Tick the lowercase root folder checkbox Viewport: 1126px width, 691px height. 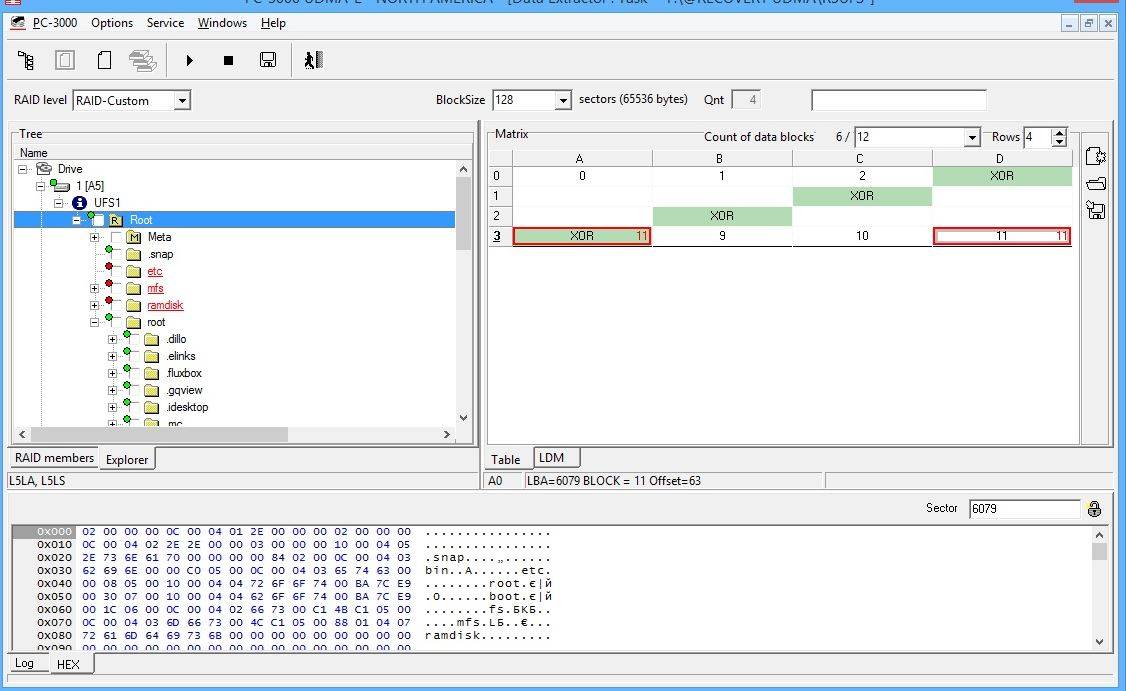coord(116,323)
